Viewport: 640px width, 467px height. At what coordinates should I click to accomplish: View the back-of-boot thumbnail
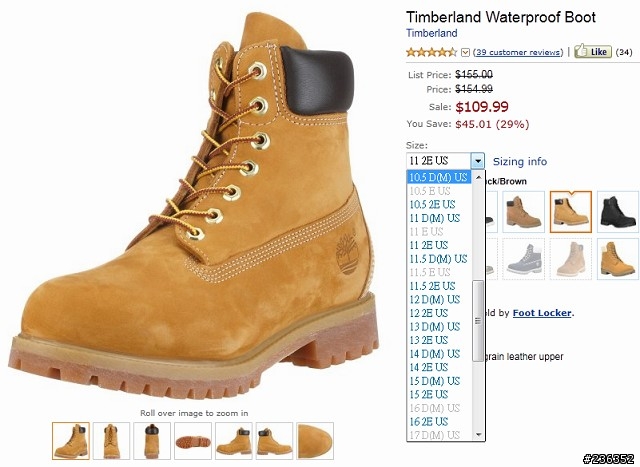click(x=152, y=441)
